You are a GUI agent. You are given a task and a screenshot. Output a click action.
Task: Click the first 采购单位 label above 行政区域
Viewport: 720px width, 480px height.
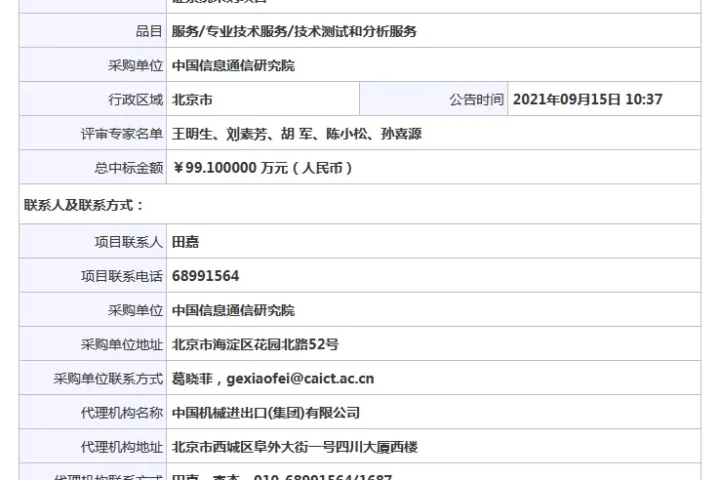(135, 66)
